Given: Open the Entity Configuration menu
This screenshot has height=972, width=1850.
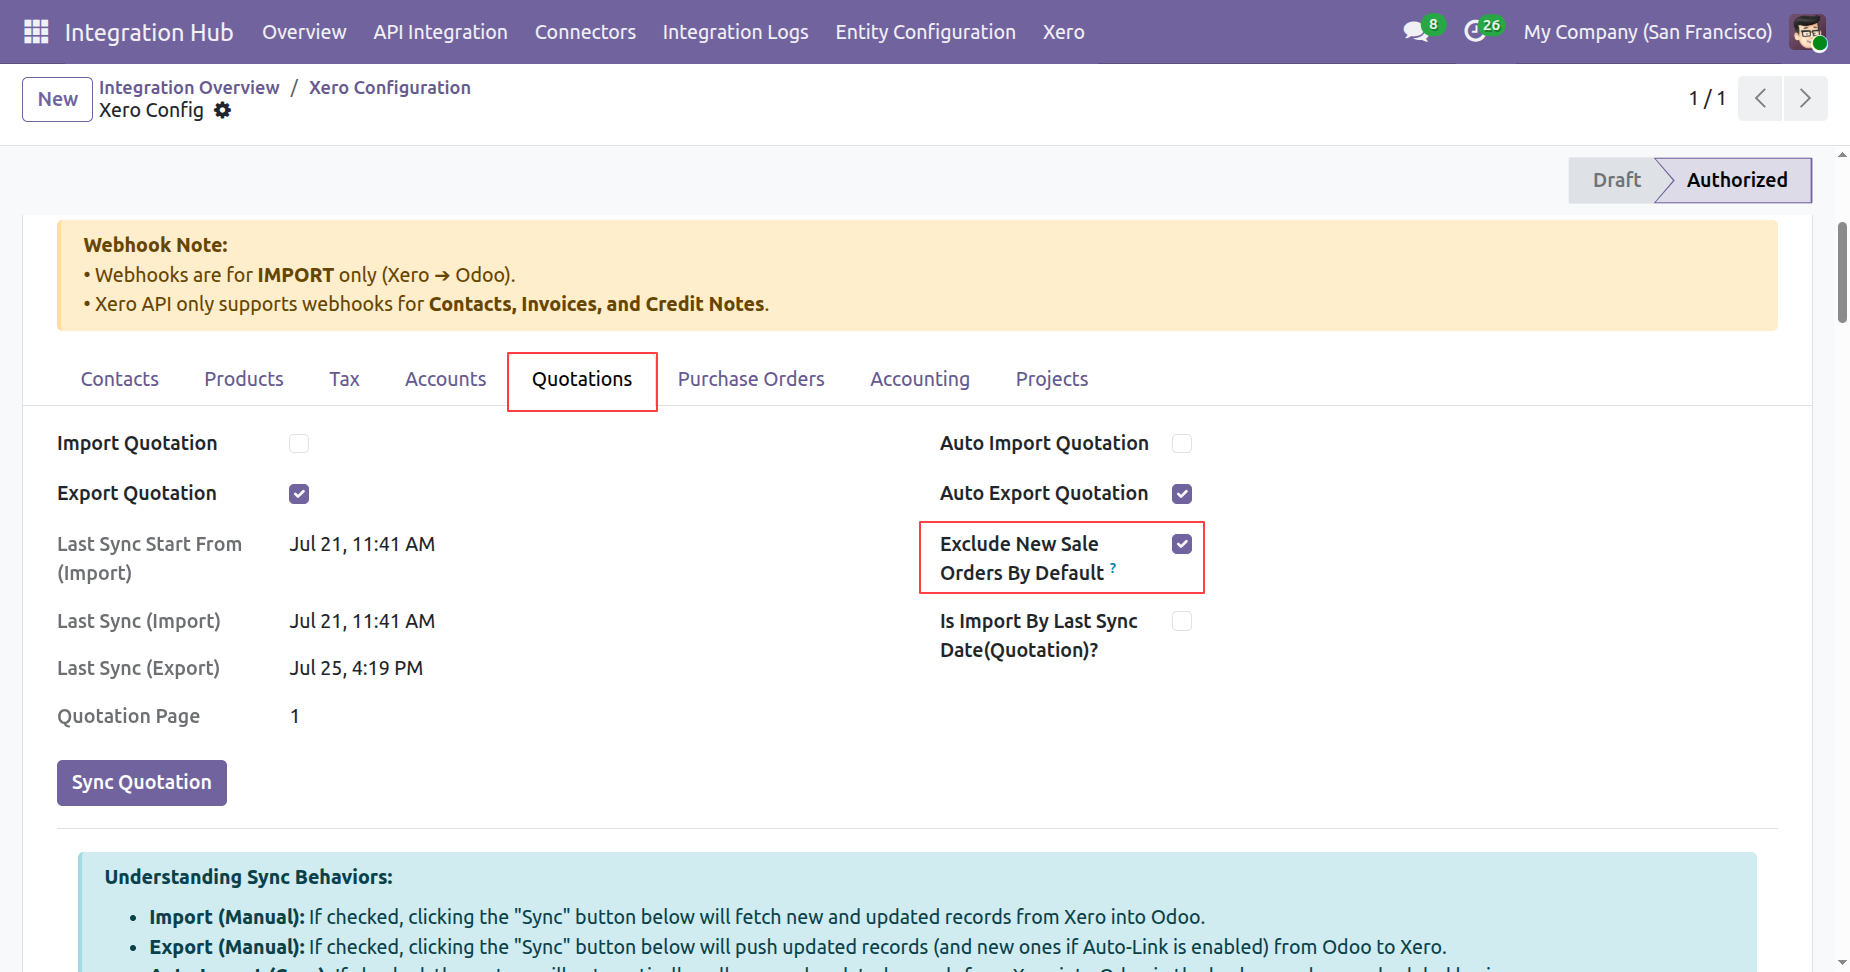Looking at the screenshot, I should pyautogui.click(x=926, y=32).
